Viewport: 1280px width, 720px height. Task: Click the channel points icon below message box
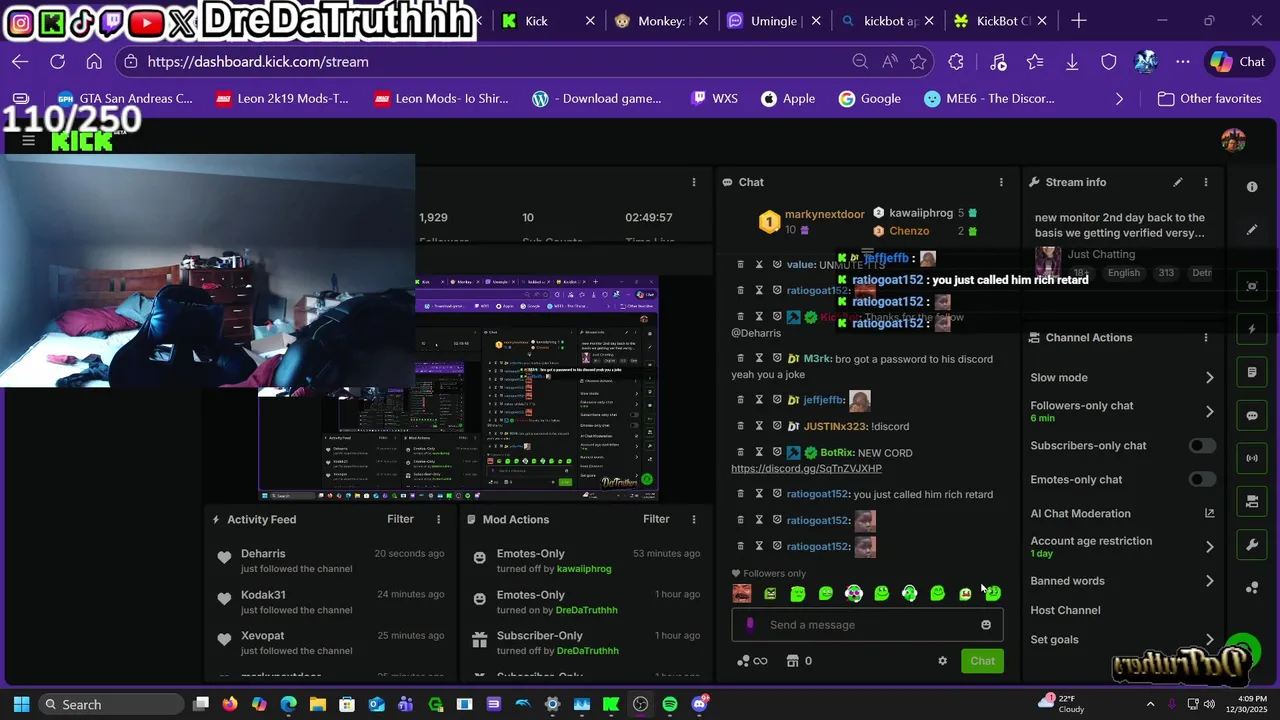(x=751, y=661)
